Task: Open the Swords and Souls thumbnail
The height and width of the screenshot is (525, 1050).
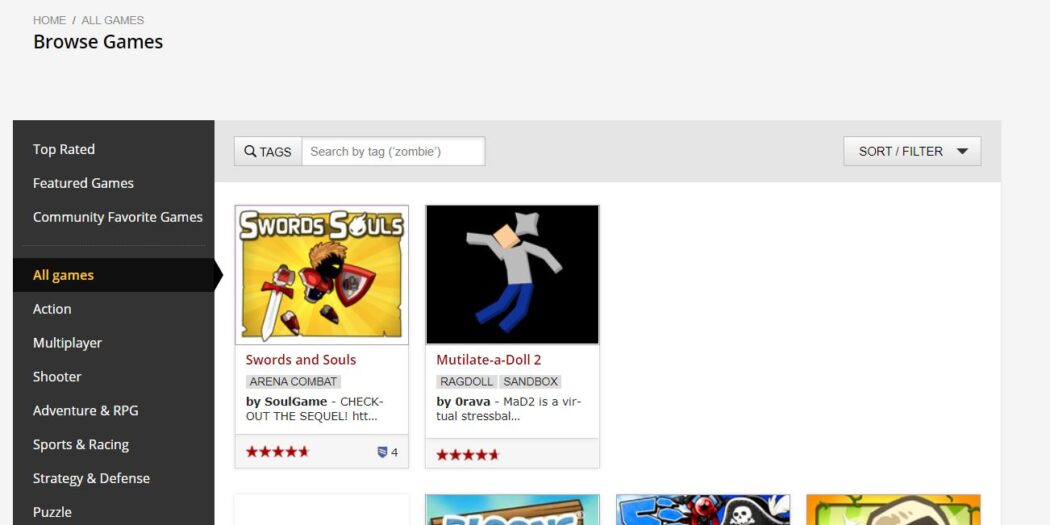Action: [x=322, y=275]
